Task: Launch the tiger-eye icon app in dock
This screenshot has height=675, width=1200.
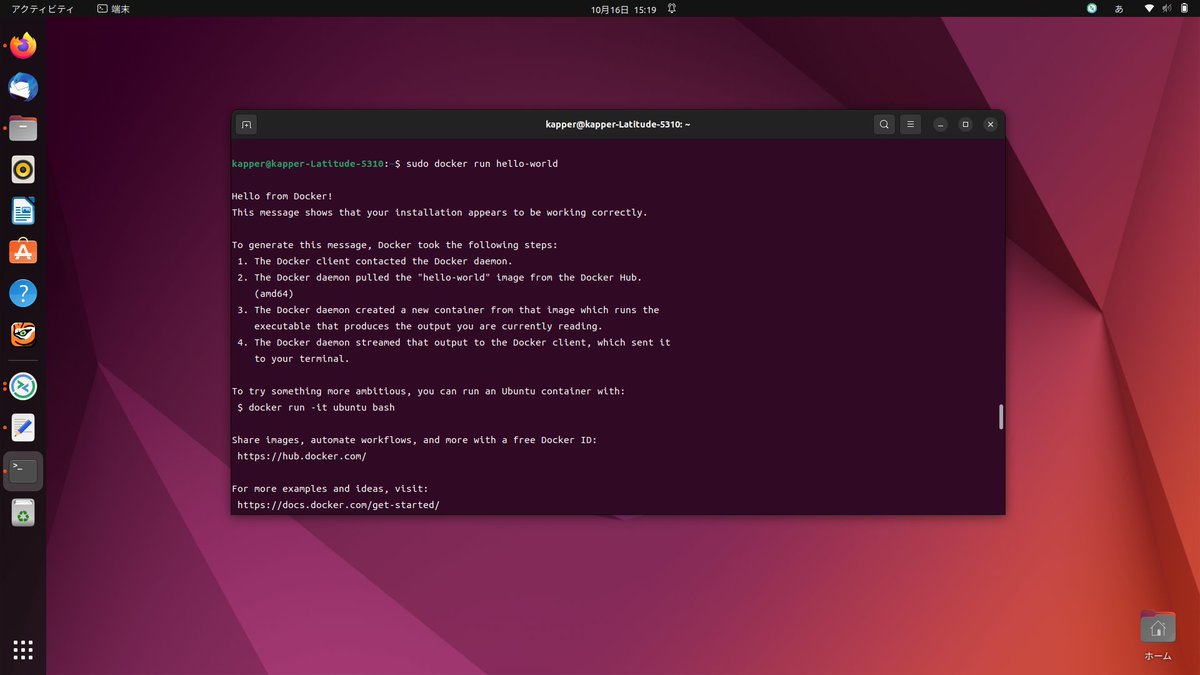Action: pos(23,334)
